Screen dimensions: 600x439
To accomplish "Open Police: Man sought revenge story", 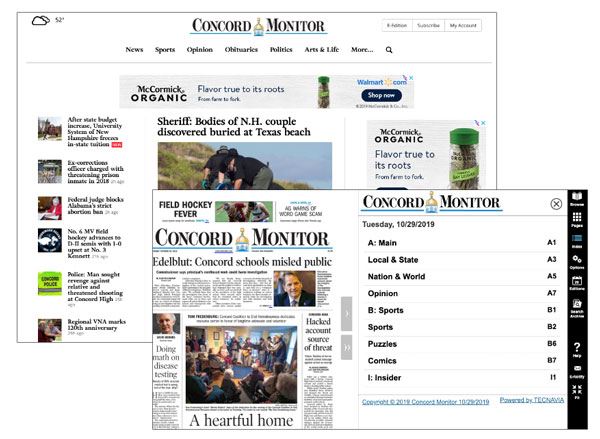I will [95, 289].
